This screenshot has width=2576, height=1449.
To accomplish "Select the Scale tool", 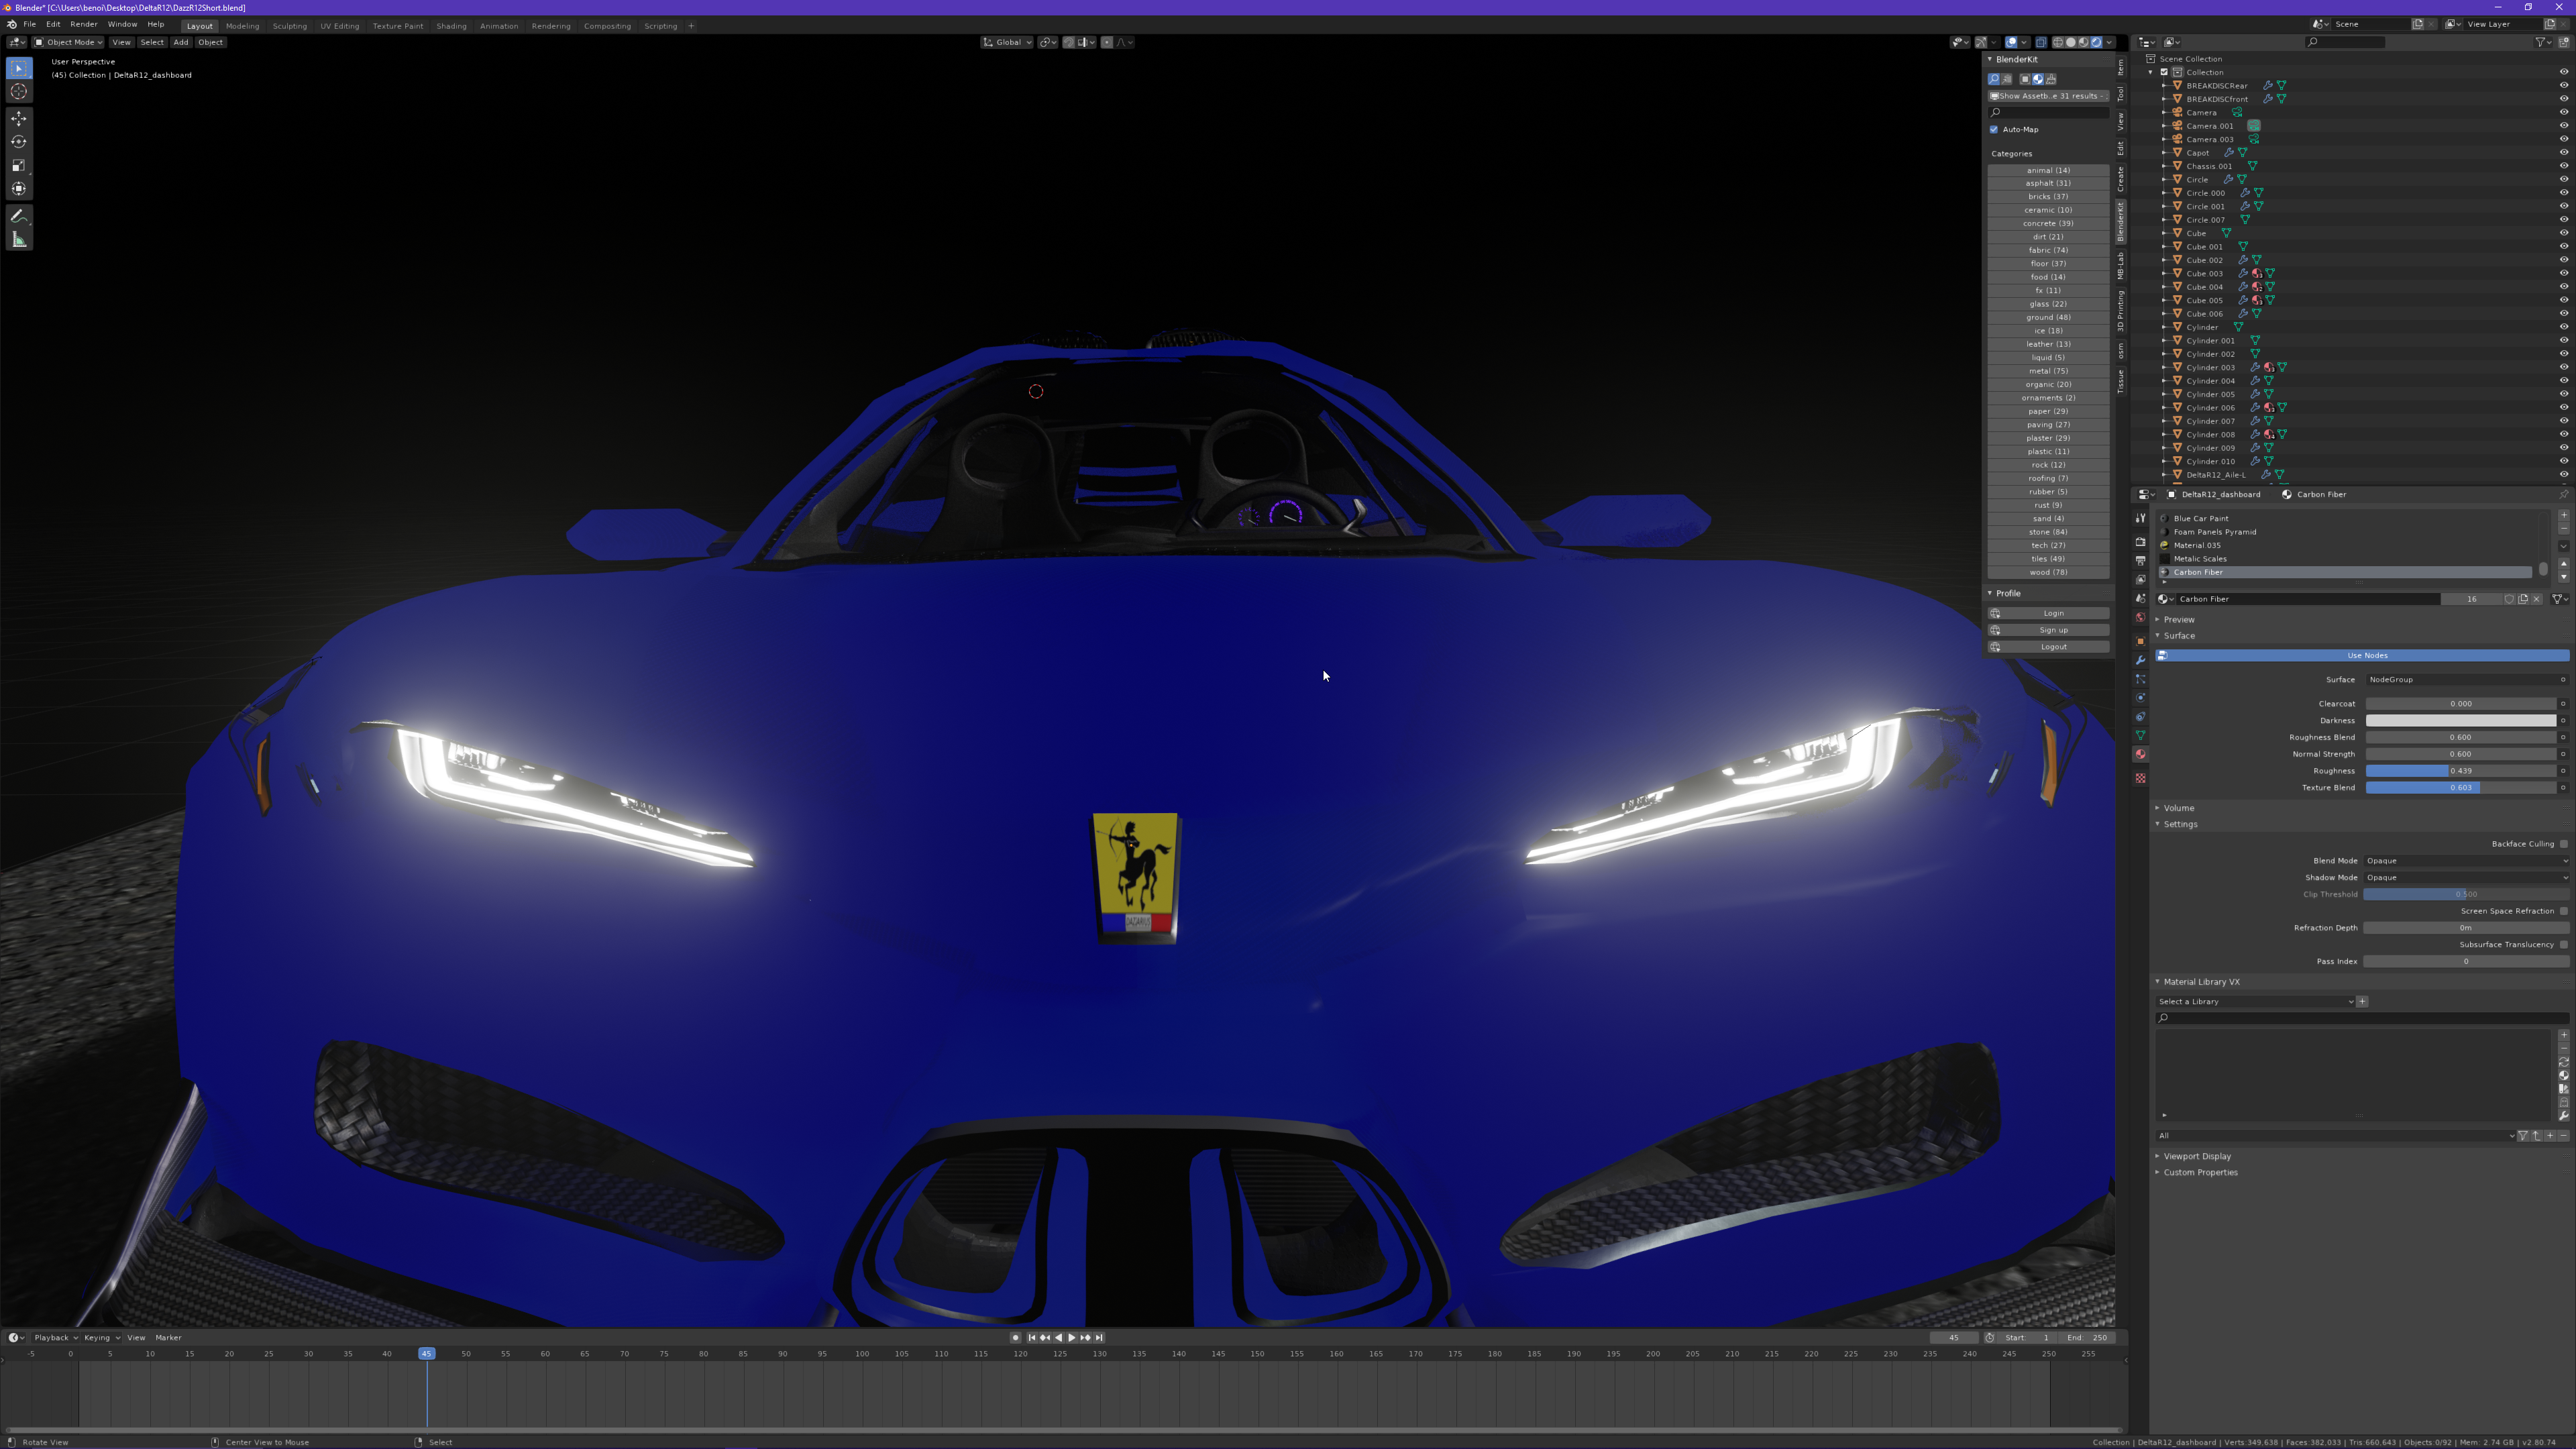I will [x=19, y=165].
